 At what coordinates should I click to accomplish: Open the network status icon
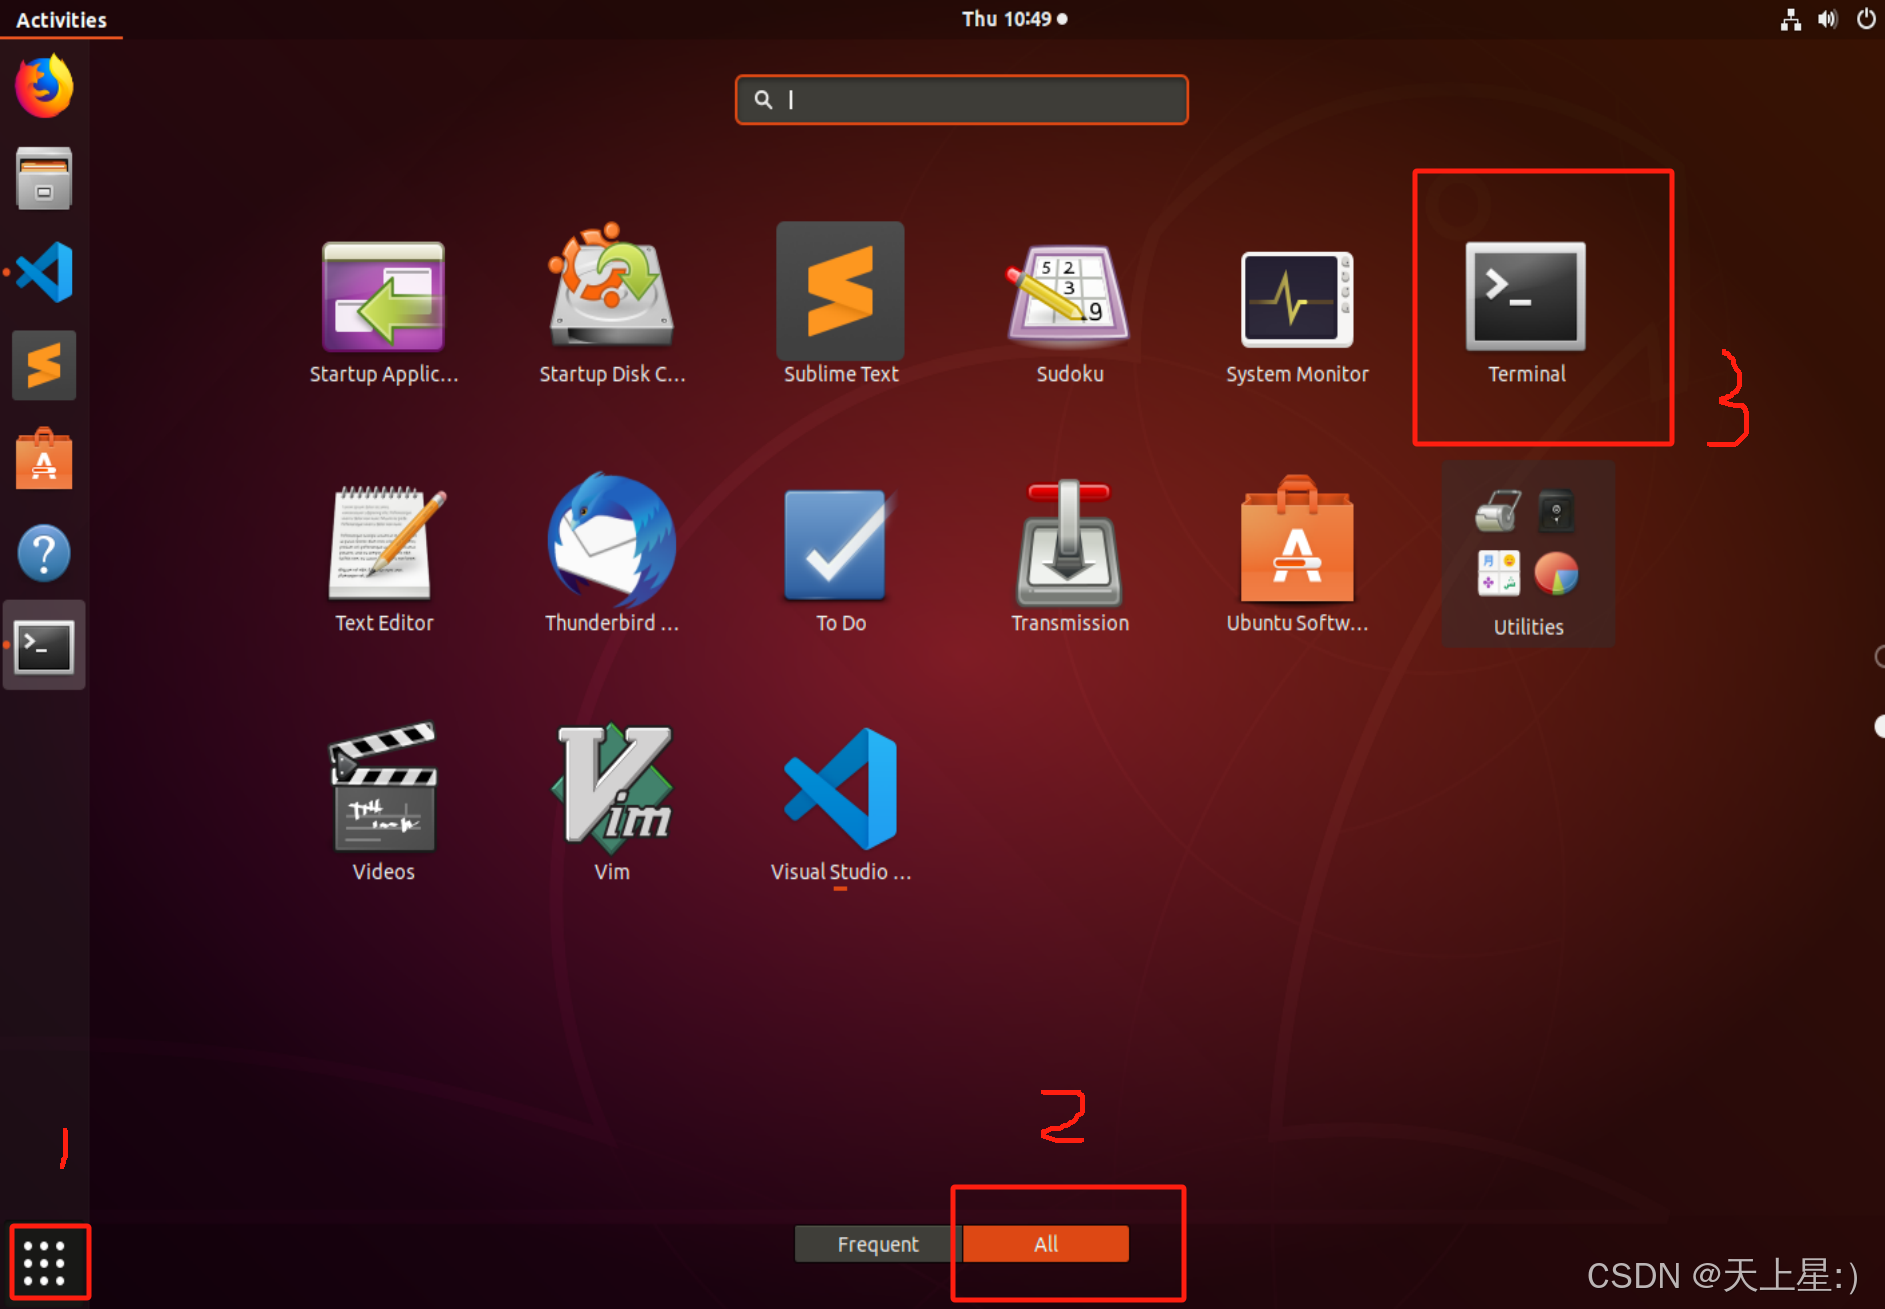tap(1790, 19)
